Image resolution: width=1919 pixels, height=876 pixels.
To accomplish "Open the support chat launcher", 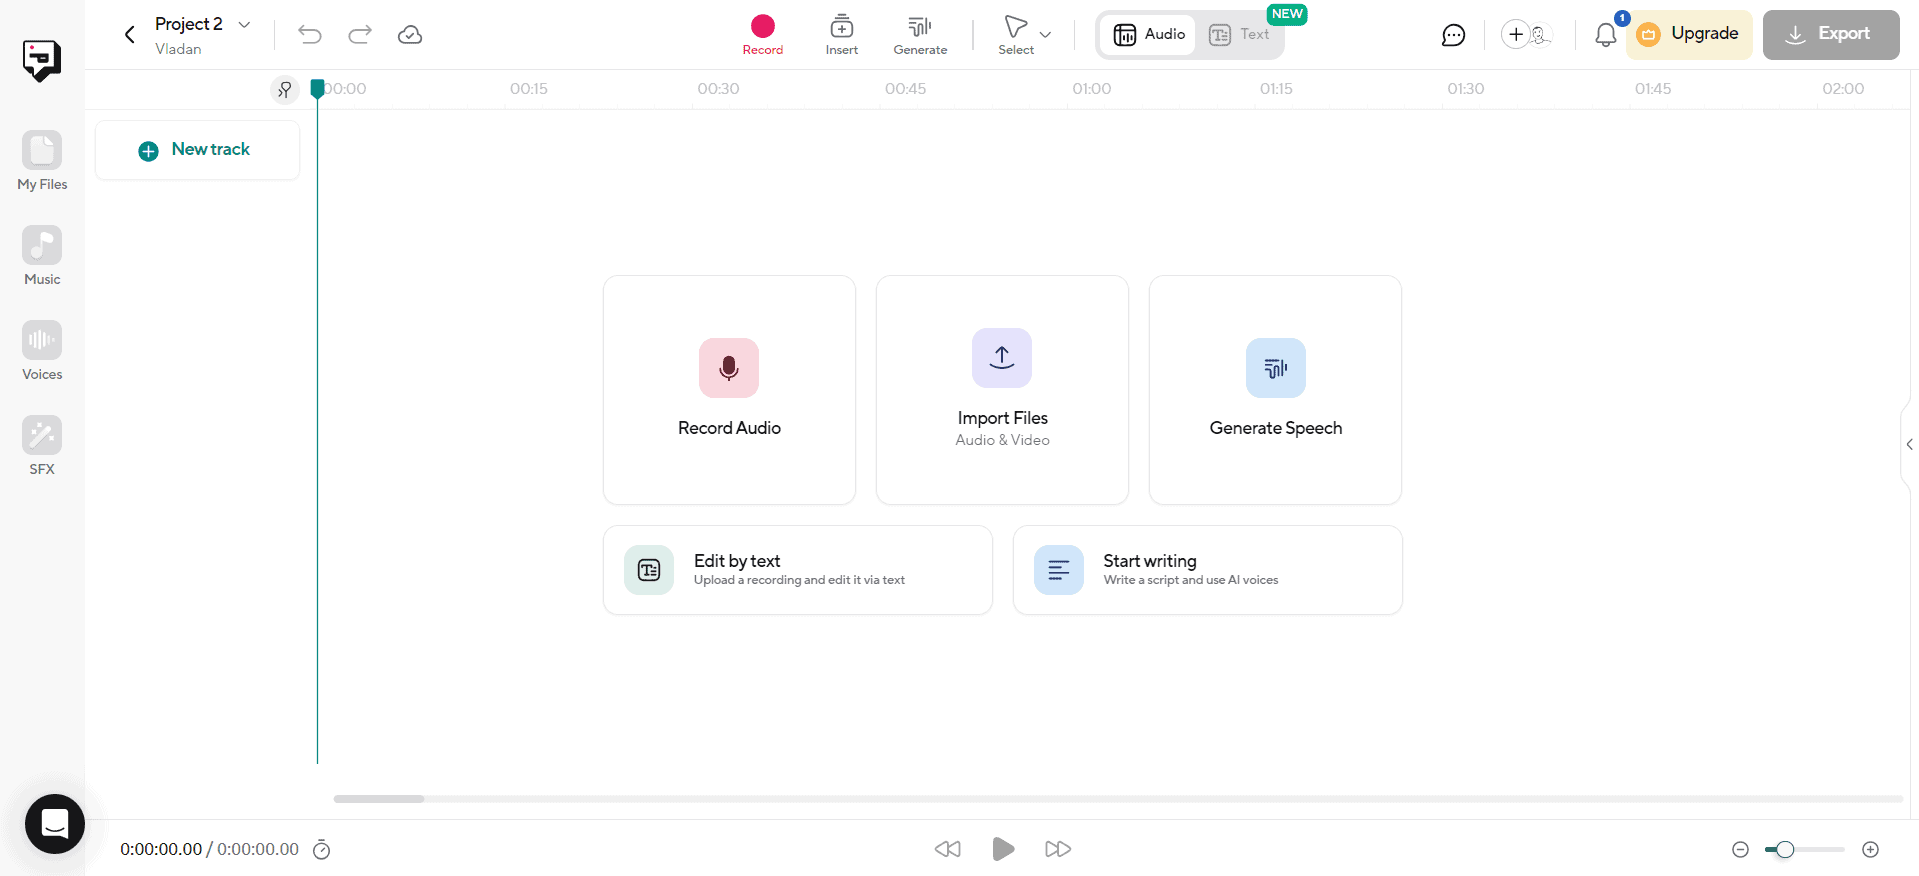I will [x=55, y=824].
